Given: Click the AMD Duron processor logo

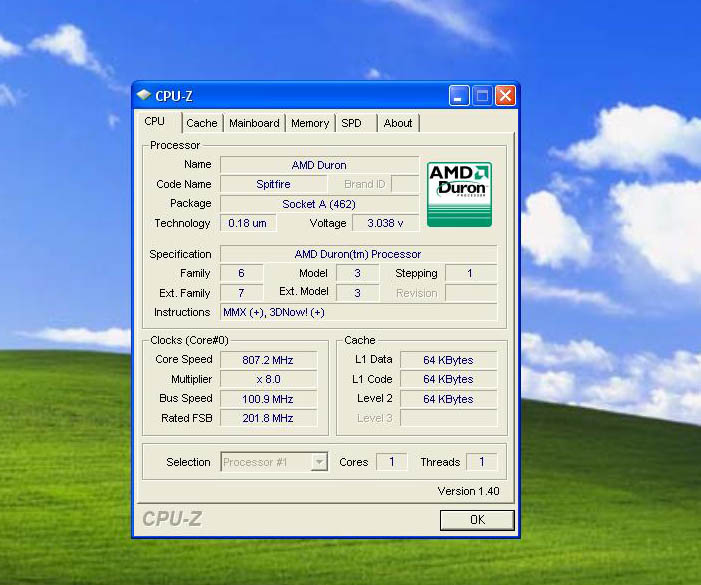Looking at the screenshot, I should (459, 194).
